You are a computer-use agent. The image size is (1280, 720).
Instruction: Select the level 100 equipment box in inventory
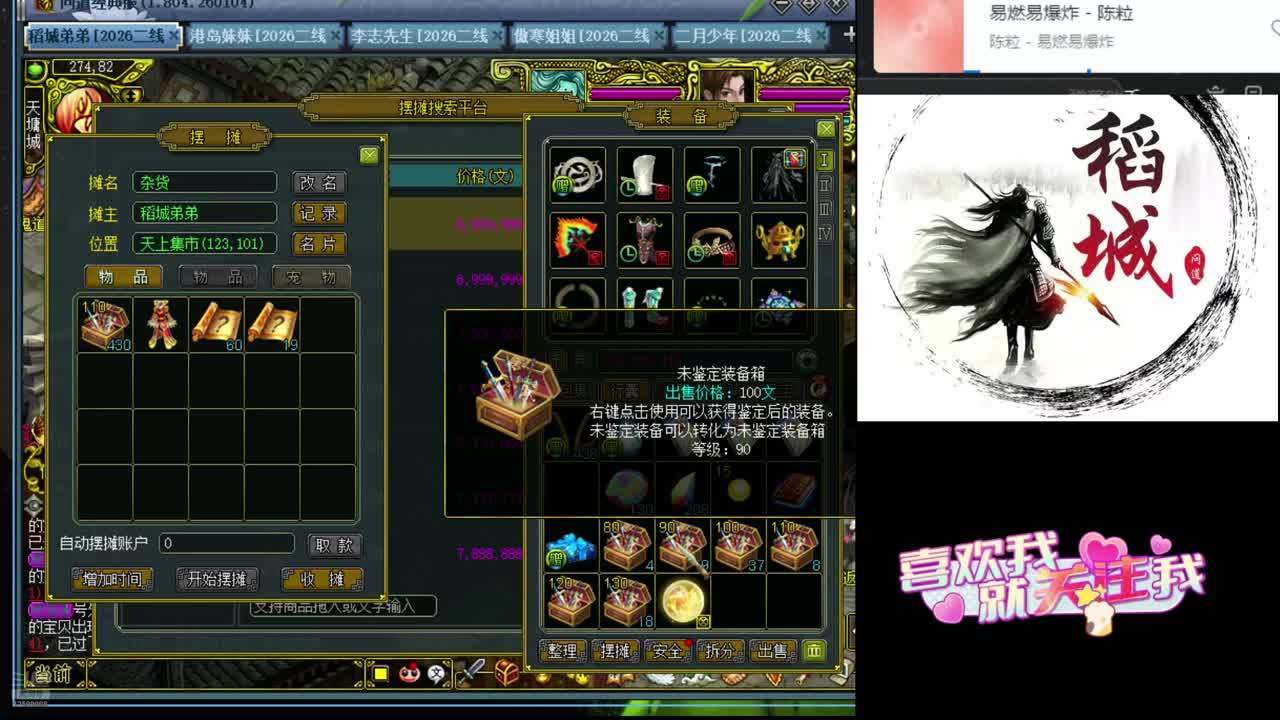[739, 546]
